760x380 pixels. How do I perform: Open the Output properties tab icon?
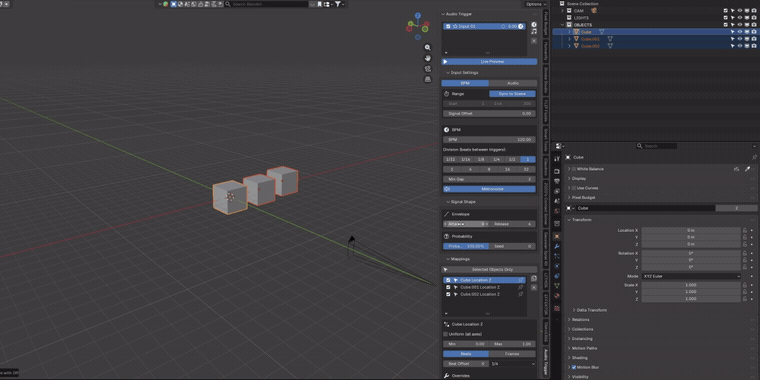[x=556, y=181]
